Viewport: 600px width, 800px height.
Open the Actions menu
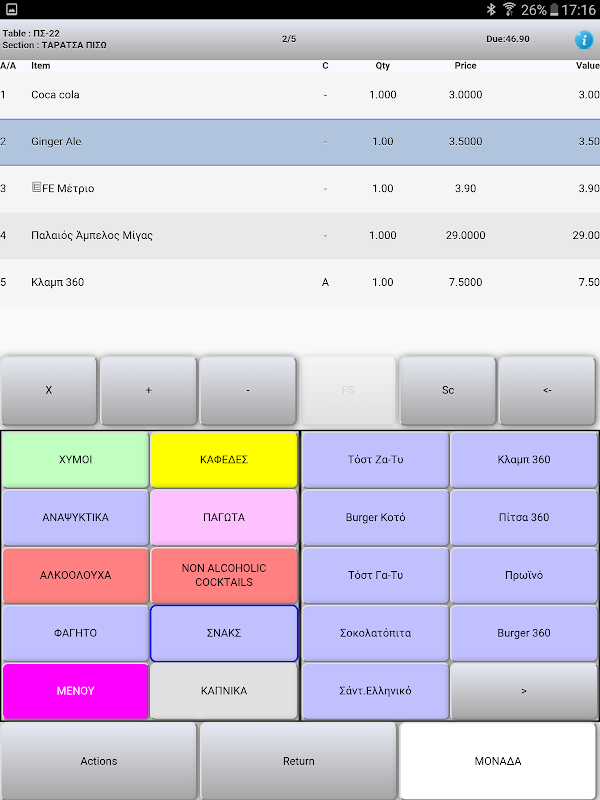98,761
